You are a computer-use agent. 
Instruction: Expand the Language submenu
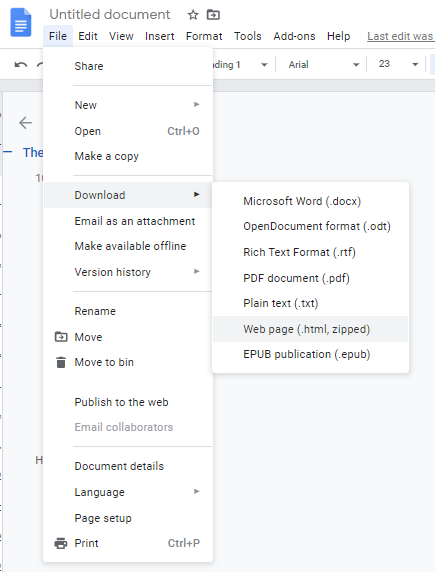(x=128, y=492)
